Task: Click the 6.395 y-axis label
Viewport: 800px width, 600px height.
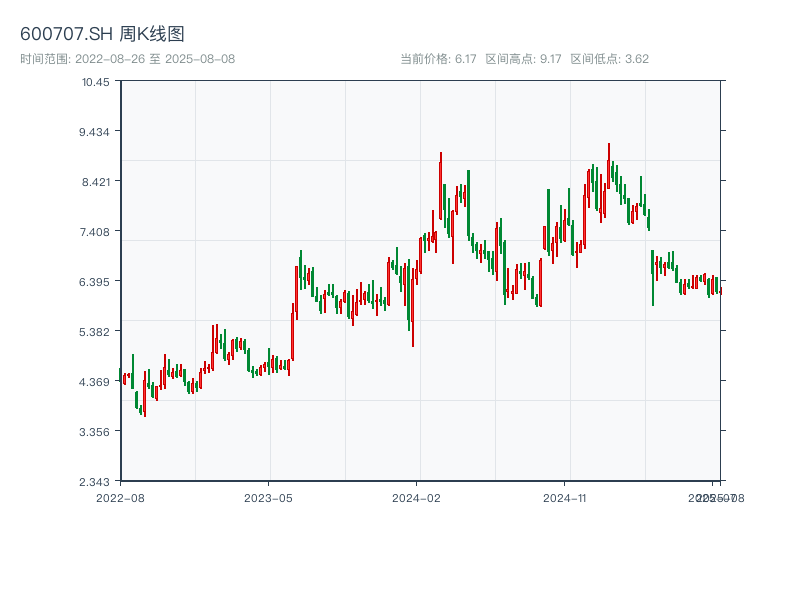Action: [96, 282]
